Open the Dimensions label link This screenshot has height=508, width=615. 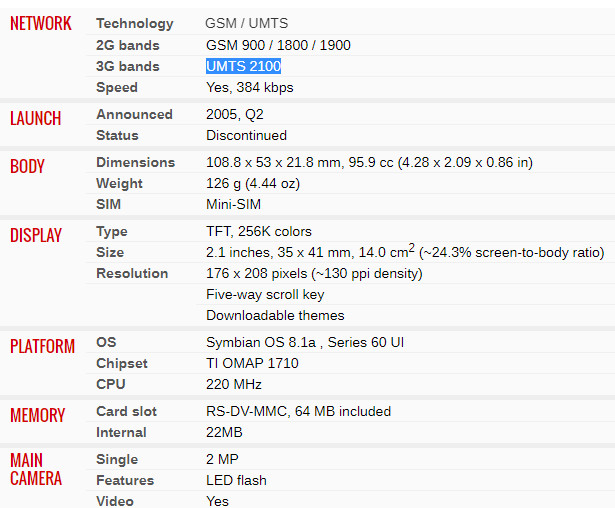tap(136, 162)
